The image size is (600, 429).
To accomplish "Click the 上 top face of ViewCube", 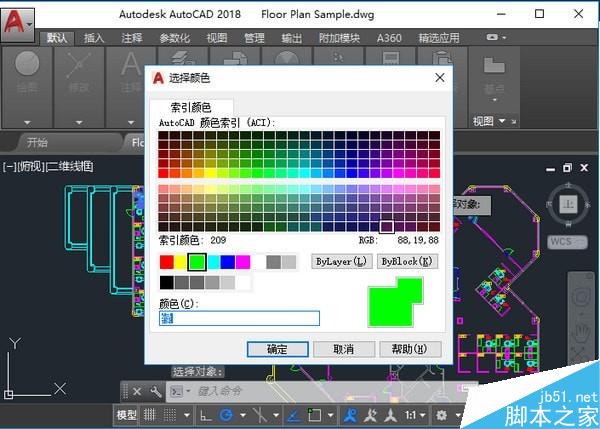I will click(568, 204).
